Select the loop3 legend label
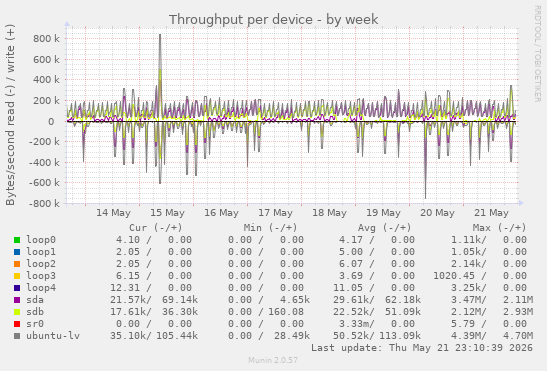The height and width of the screenshot is (371, 547). pyautogui.click(x=41, y=276)
